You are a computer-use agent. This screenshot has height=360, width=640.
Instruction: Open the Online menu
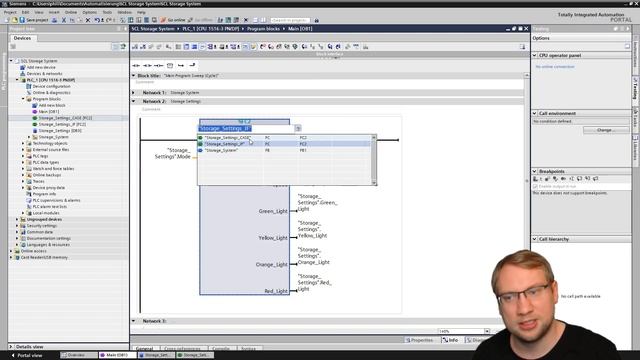coord(71,12)
